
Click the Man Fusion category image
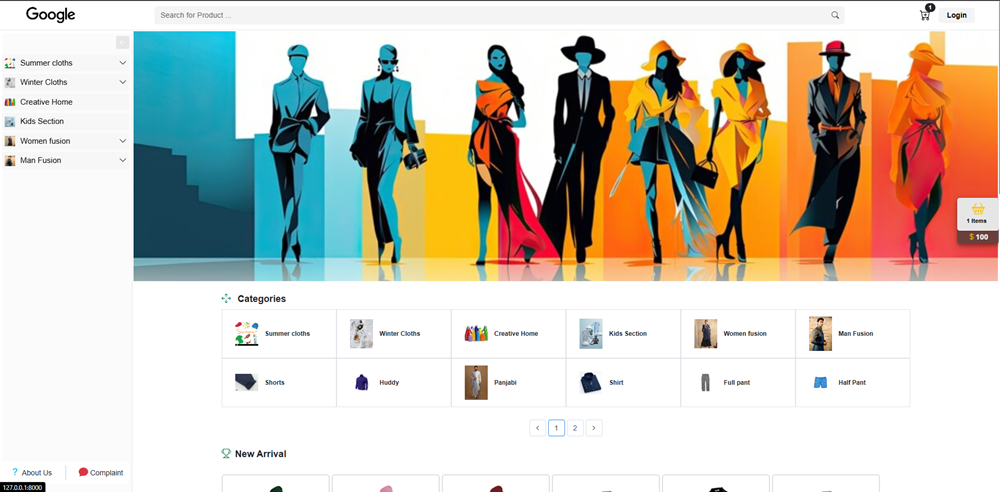(x=820, y=334)
